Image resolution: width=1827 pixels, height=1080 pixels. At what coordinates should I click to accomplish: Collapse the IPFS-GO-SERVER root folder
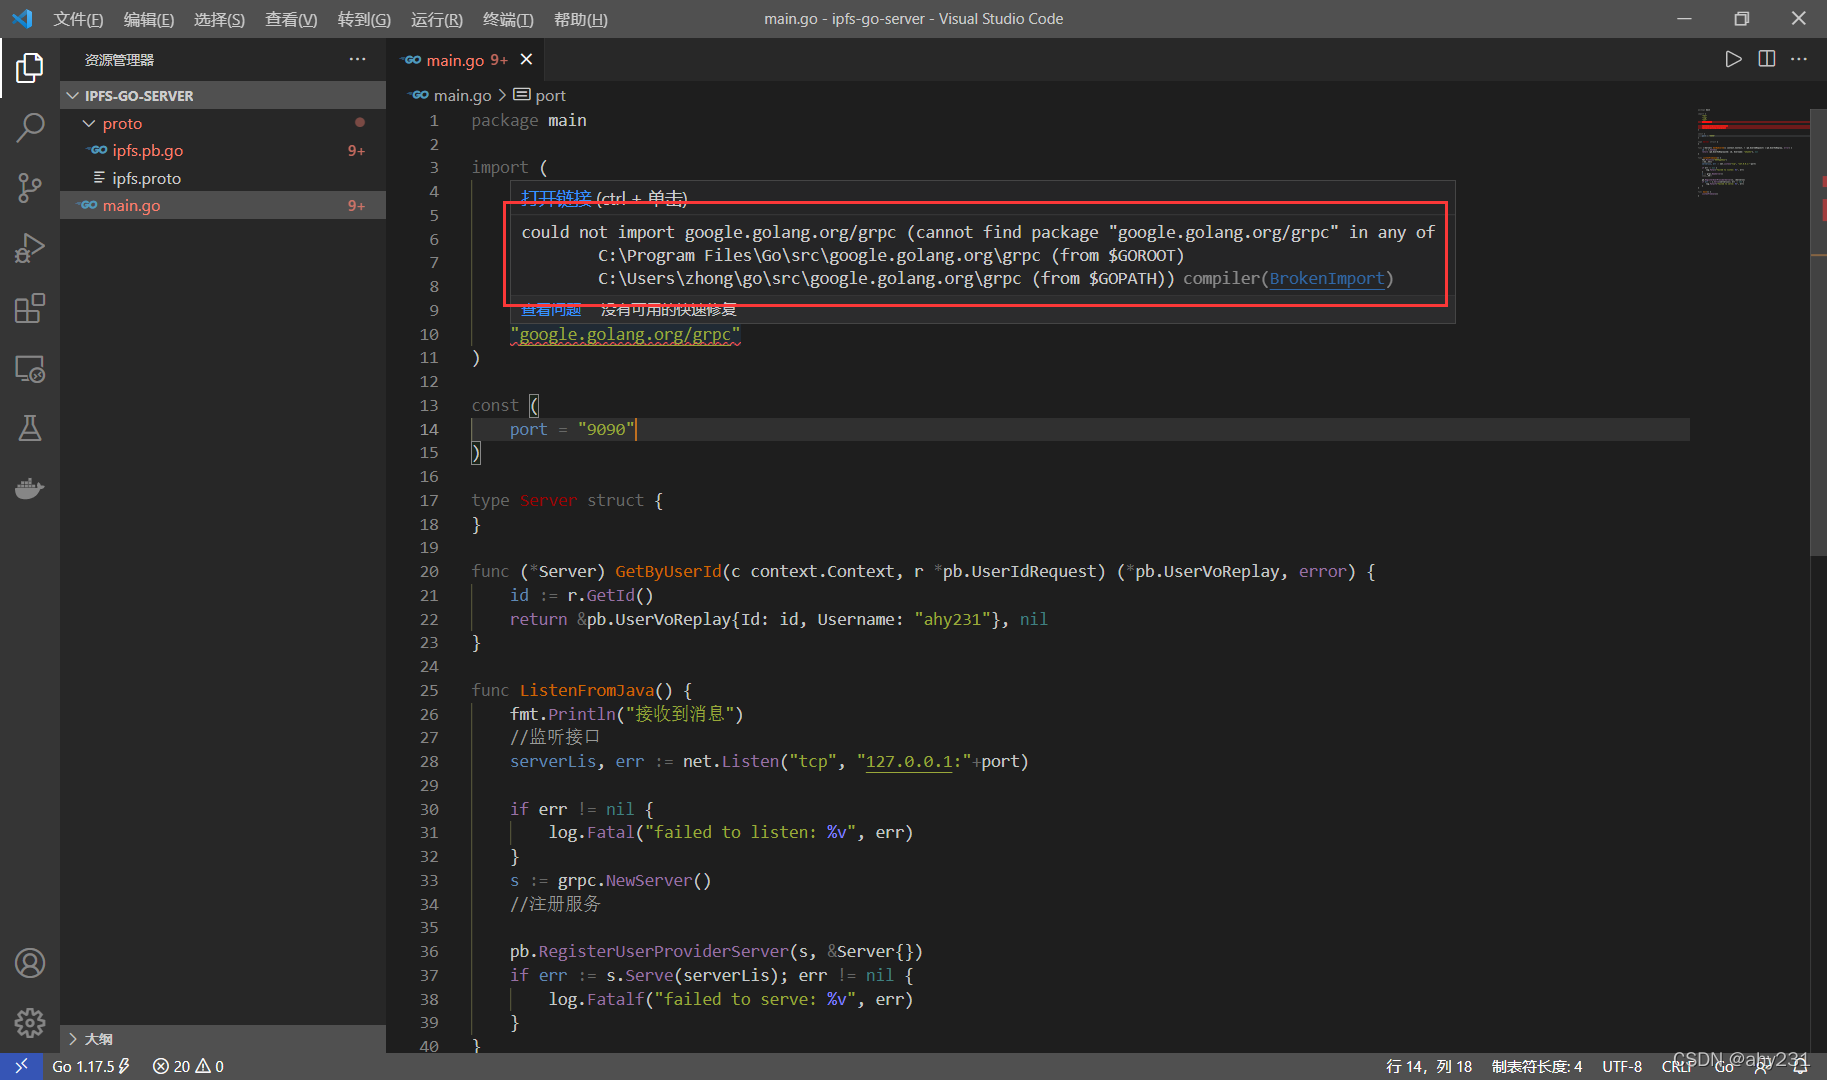(223, 95)
